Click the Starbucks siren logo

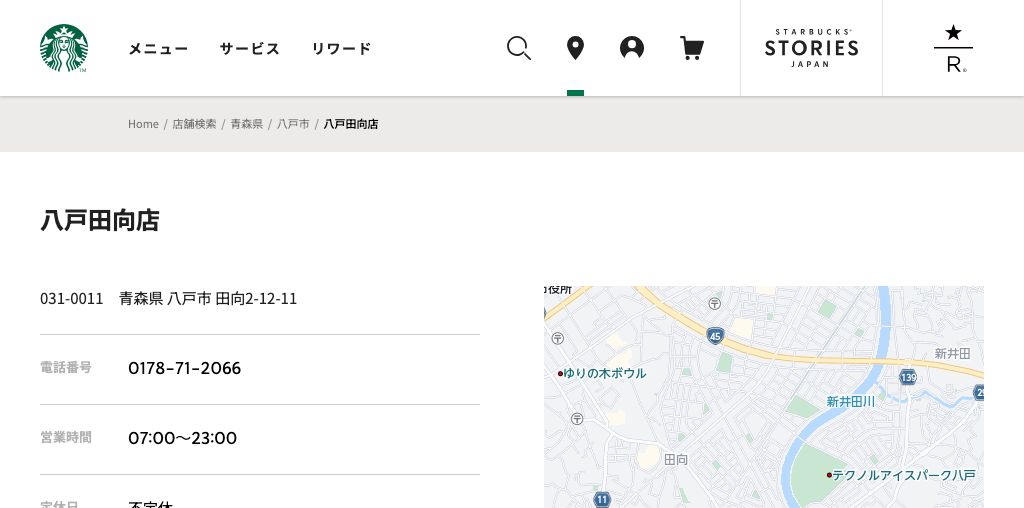tap(64, 48)
